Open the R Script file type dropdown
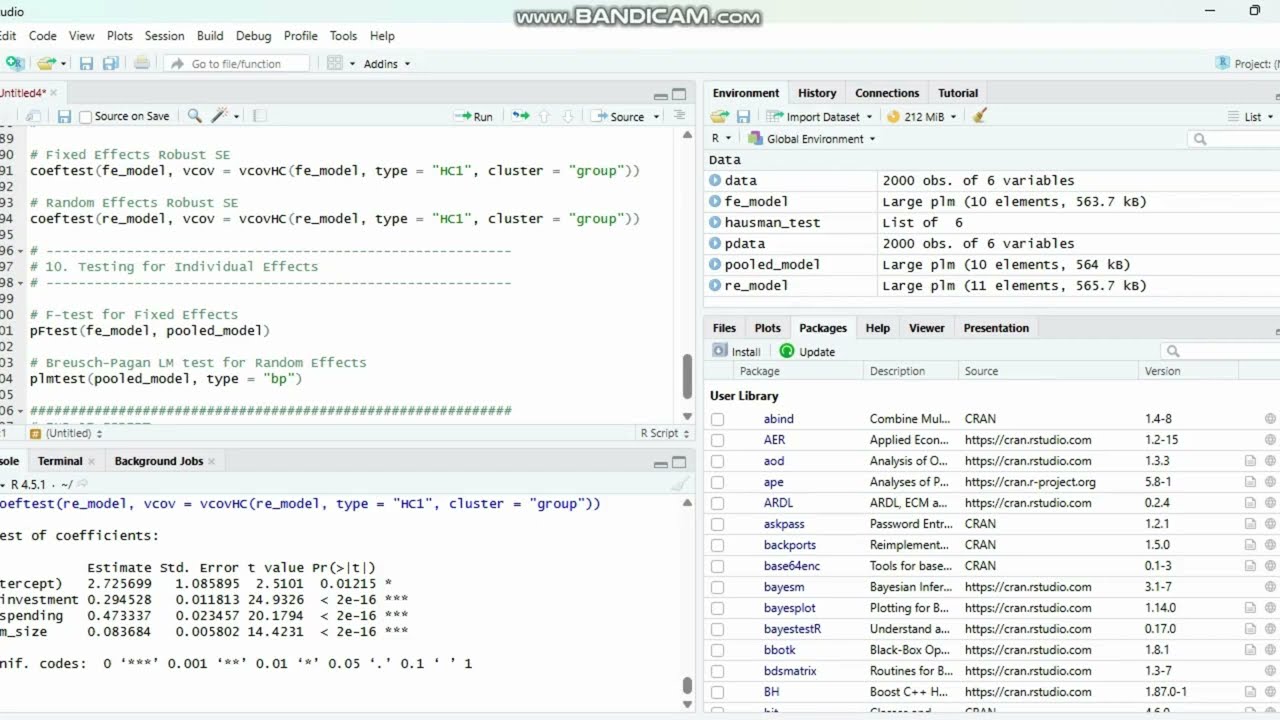 665,433
